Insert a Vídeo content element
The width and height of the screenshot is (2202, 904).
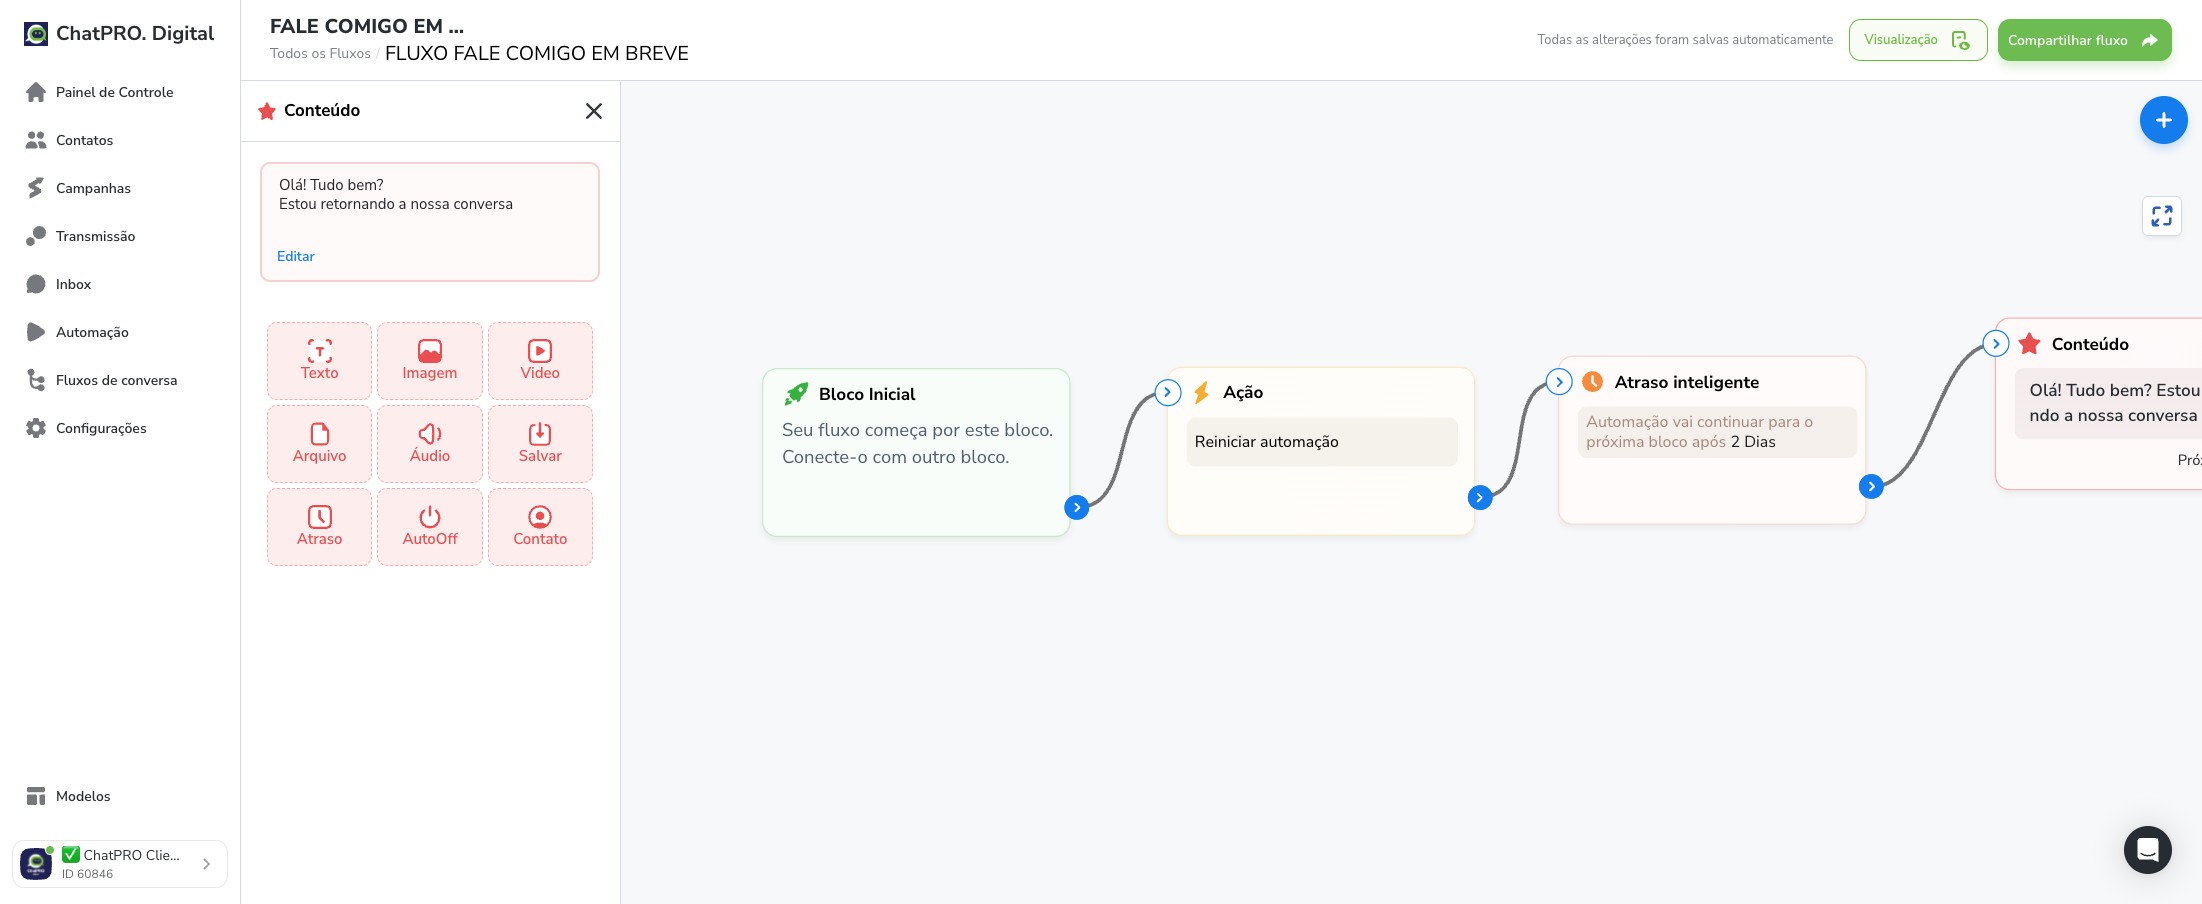540,361
